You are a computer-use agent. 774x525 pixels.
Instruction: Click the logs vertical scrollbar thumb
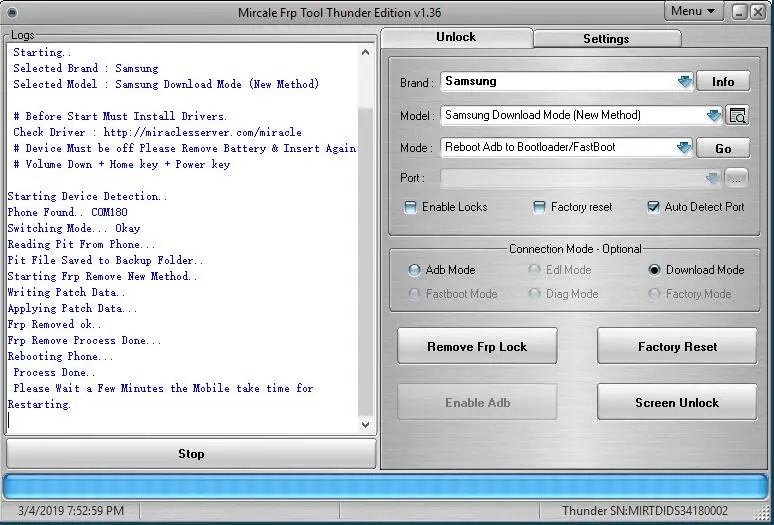[x=366, y=262]
